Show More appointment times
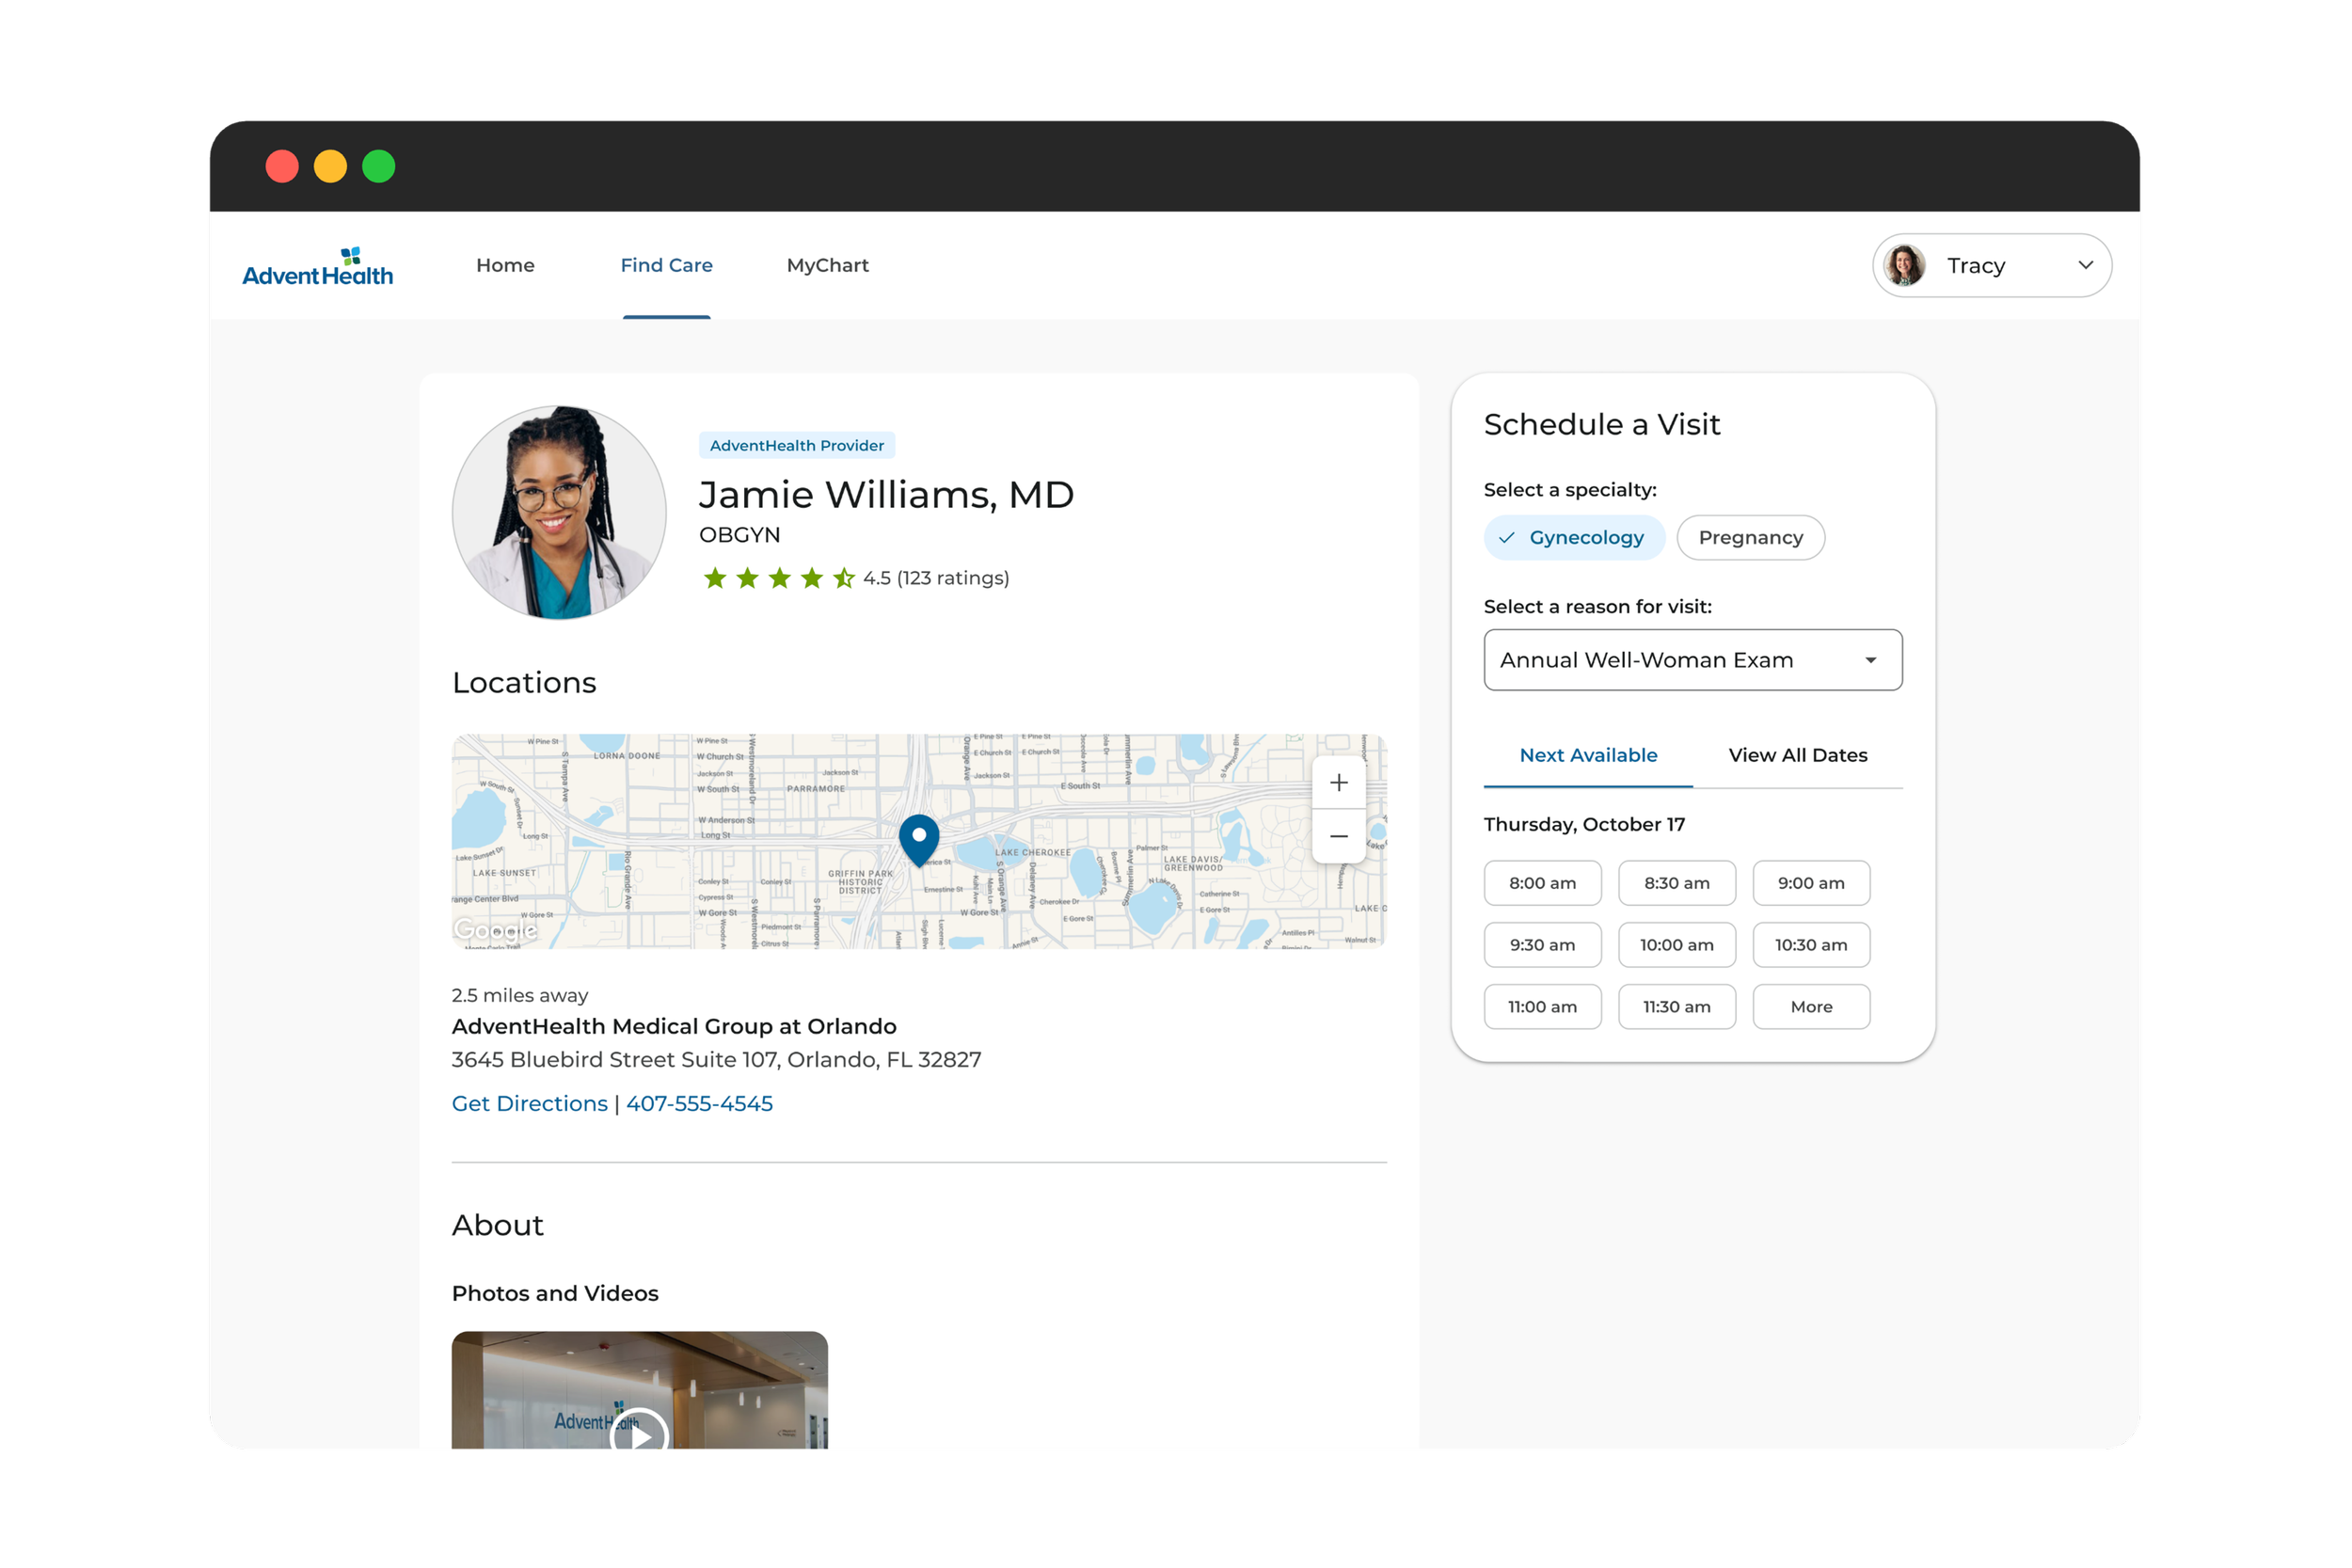Image resolution: width=2352 pixels, height=1568 pixels. click(x=1811, y=1007)
